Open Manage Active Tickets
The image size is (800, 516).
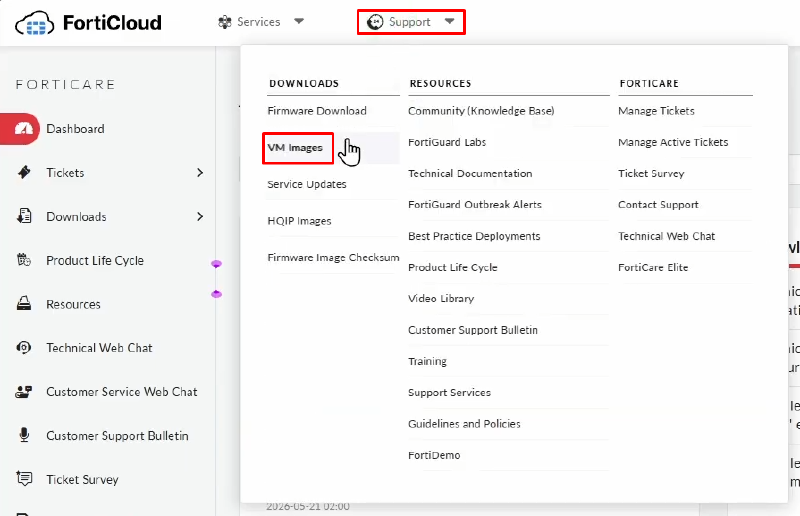[673, 142]
